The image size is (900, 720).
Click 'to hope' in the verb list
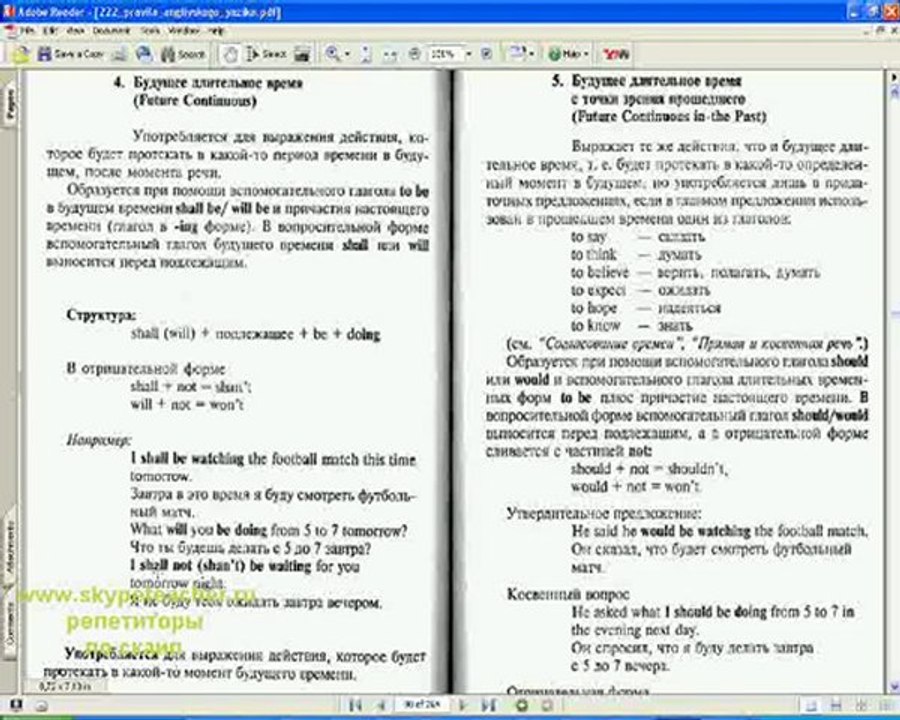(x=593, y=308)
